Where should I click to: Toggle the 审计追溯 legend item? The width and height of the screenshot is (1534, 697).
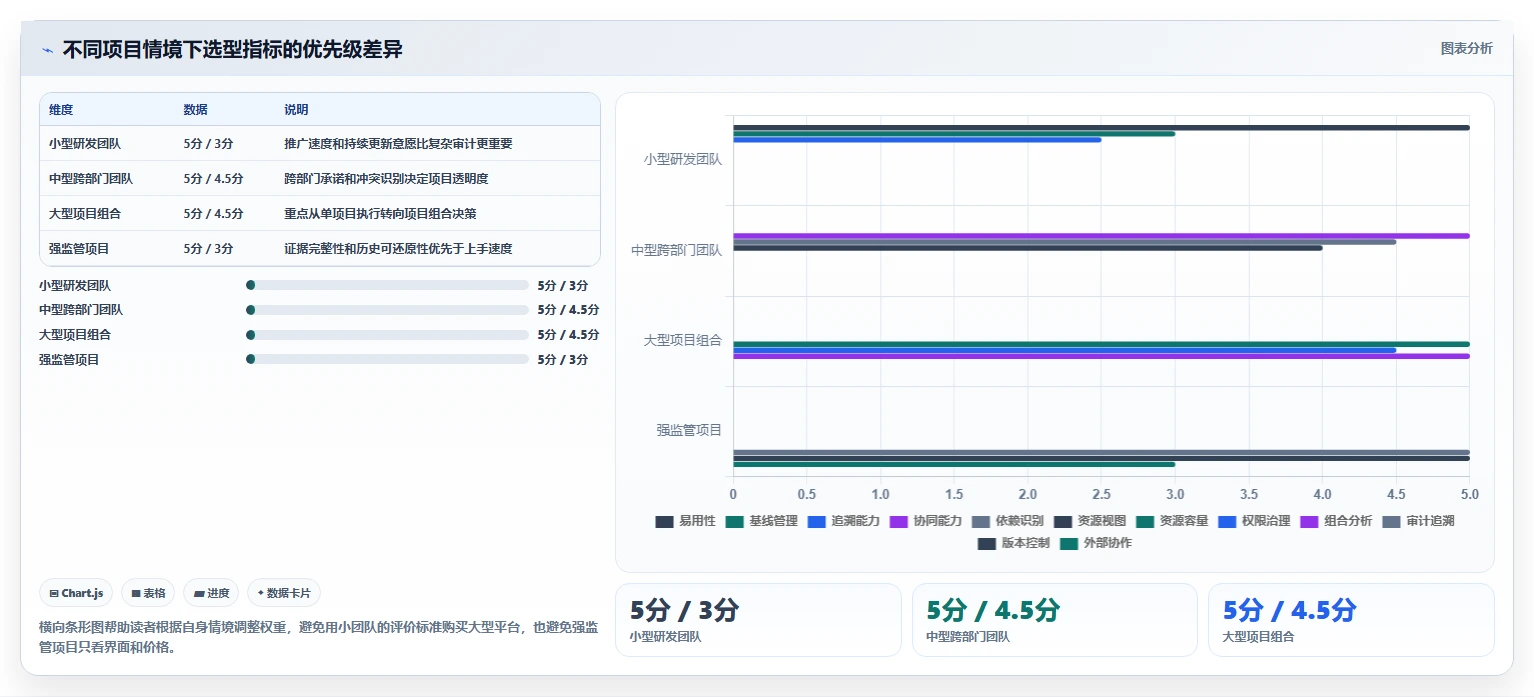click(x=1417, y=521)
